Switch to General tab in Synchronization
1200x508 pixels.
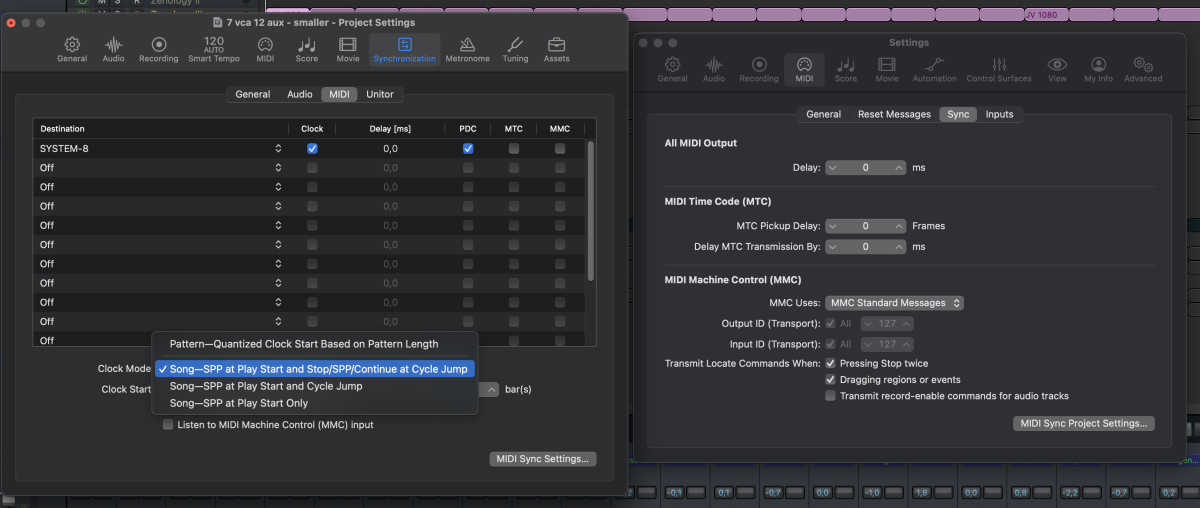point(253,94)
